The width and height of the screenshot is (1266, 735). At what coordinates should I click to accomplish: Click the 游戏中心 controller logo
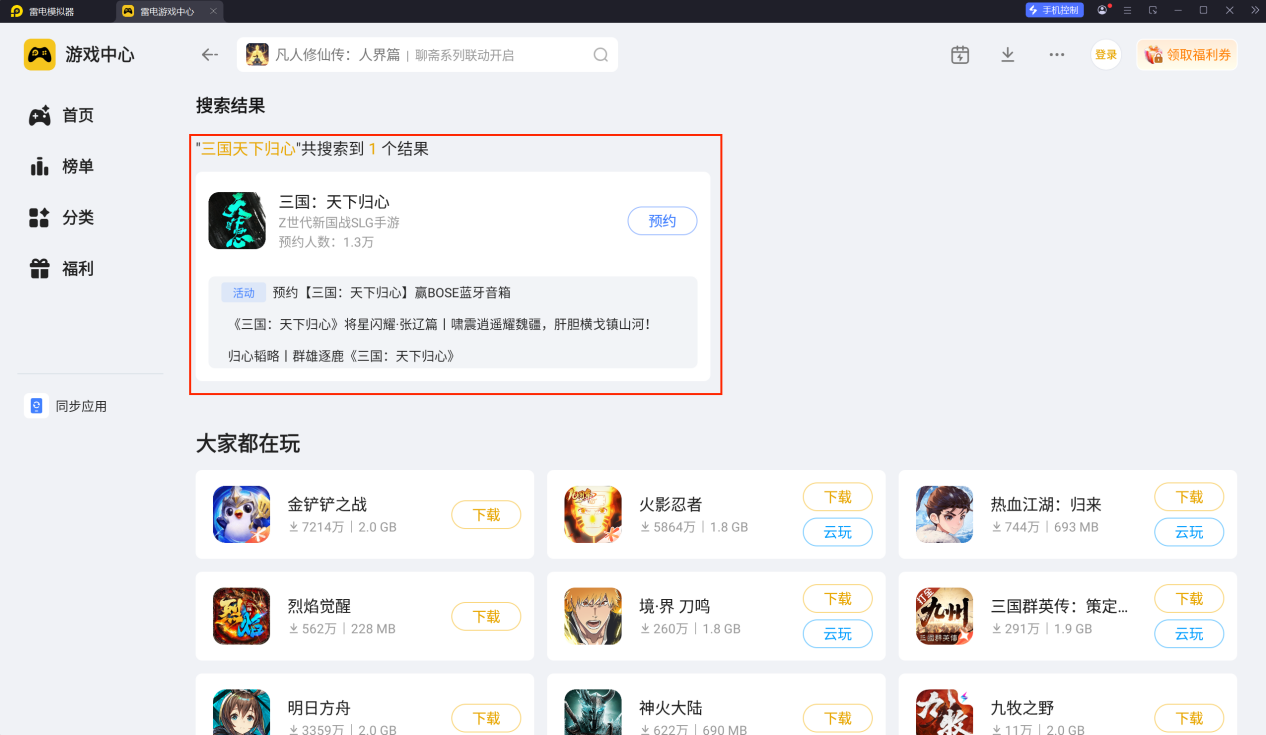40,55
